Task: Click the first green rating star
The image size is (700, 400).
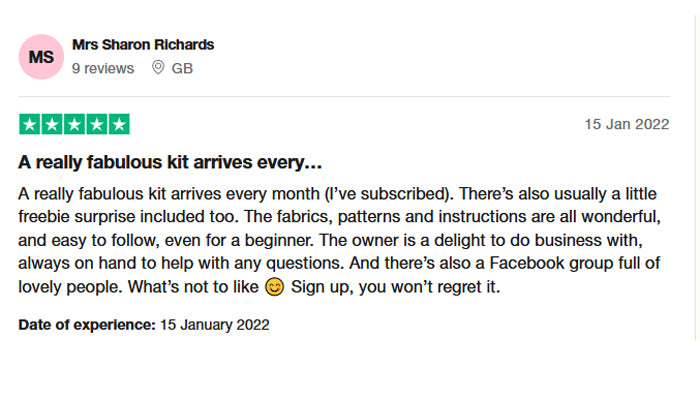Action: (x=30, y=125)
